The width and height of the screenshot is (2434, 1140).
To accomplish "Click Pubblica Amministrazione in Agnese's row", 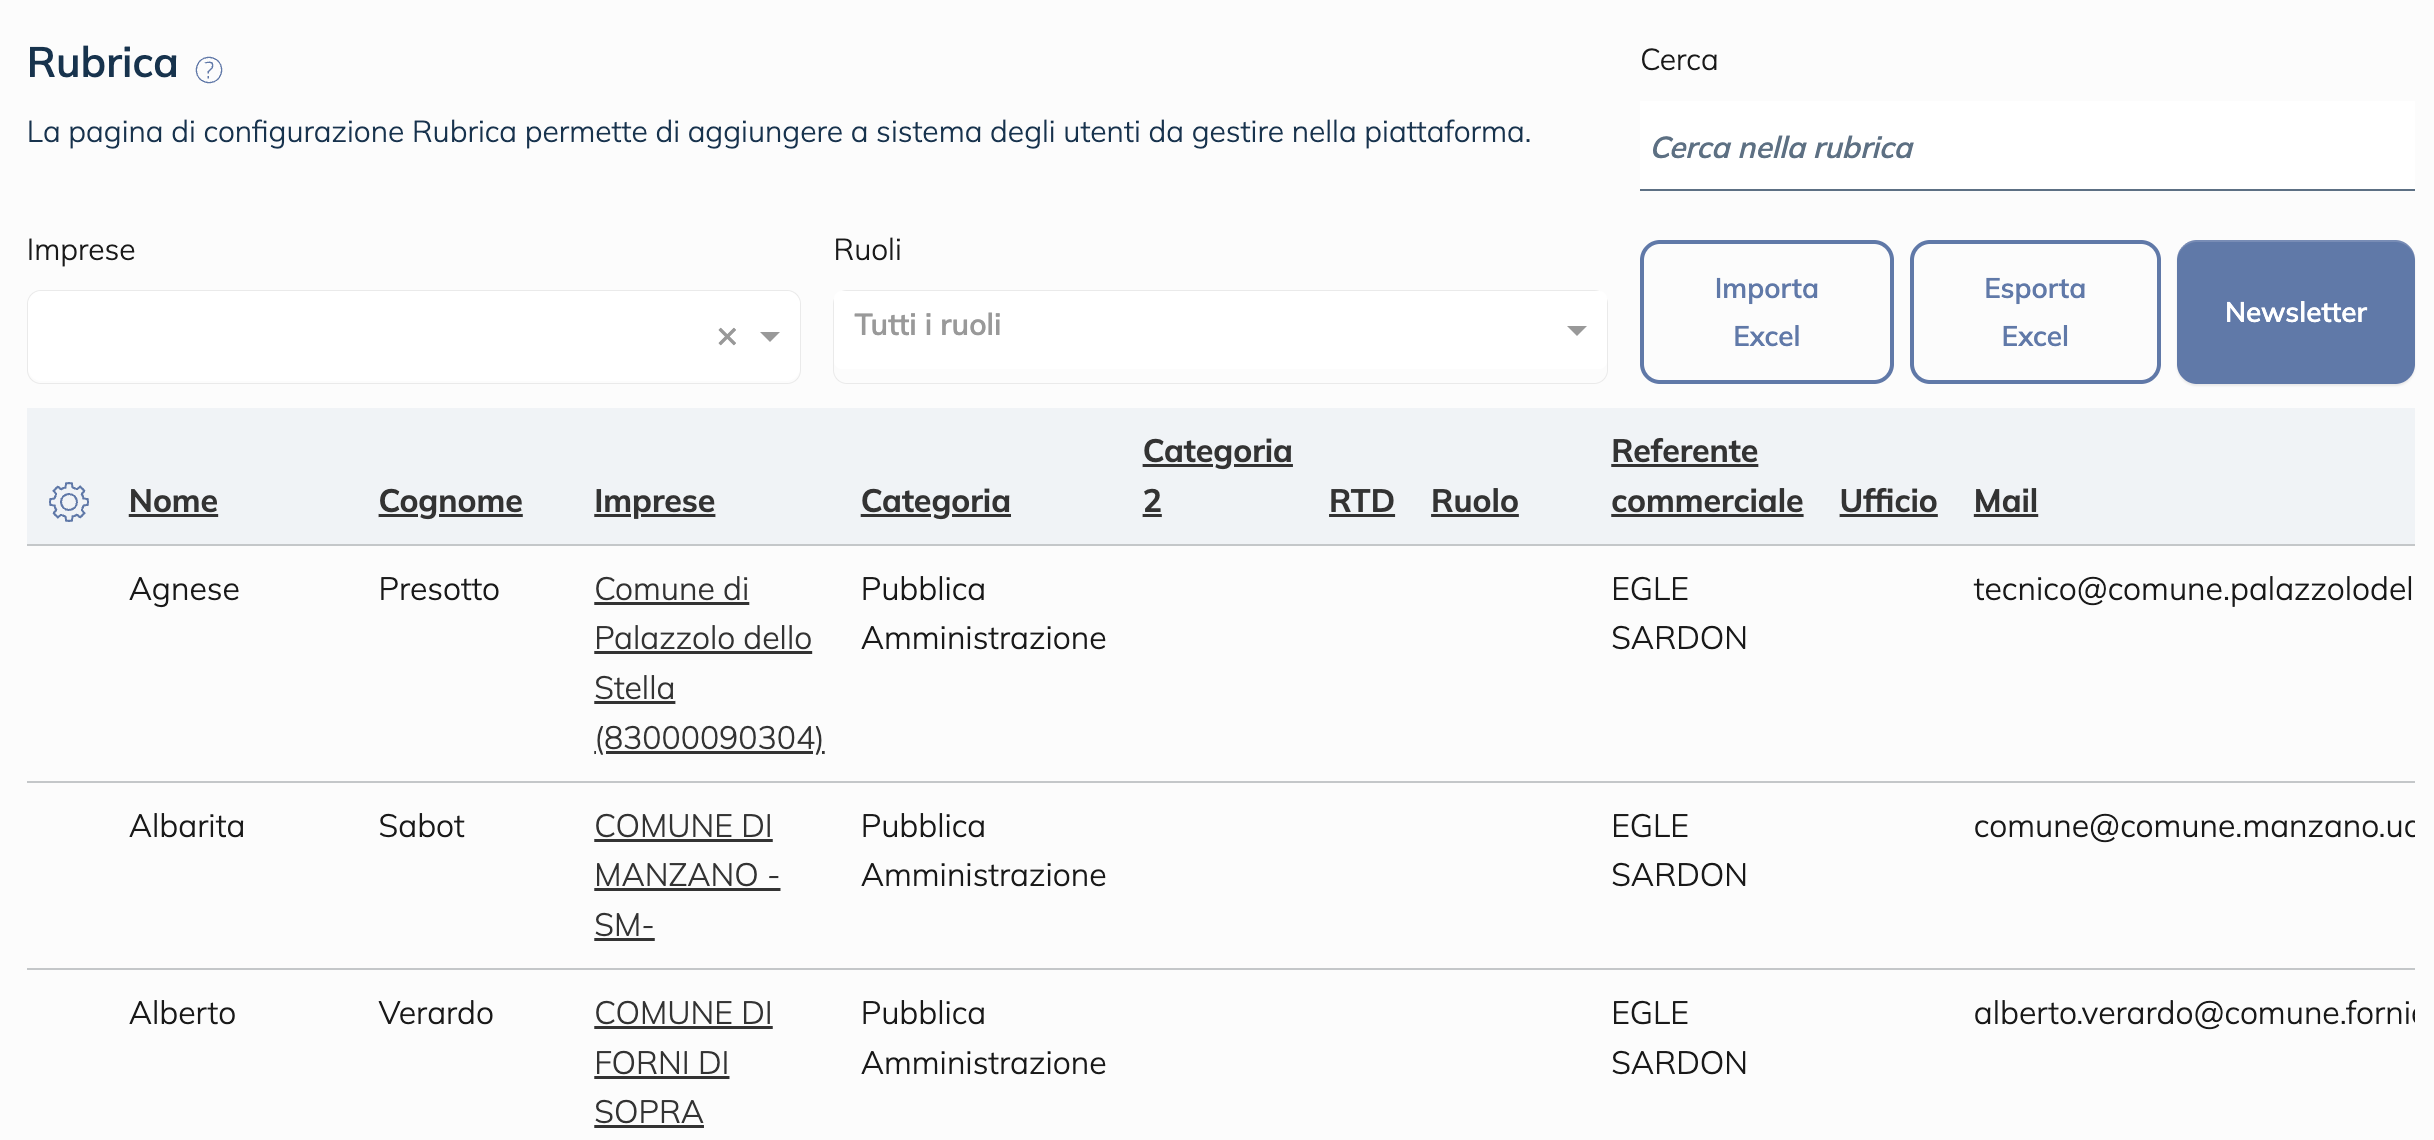I will [983, 613].
